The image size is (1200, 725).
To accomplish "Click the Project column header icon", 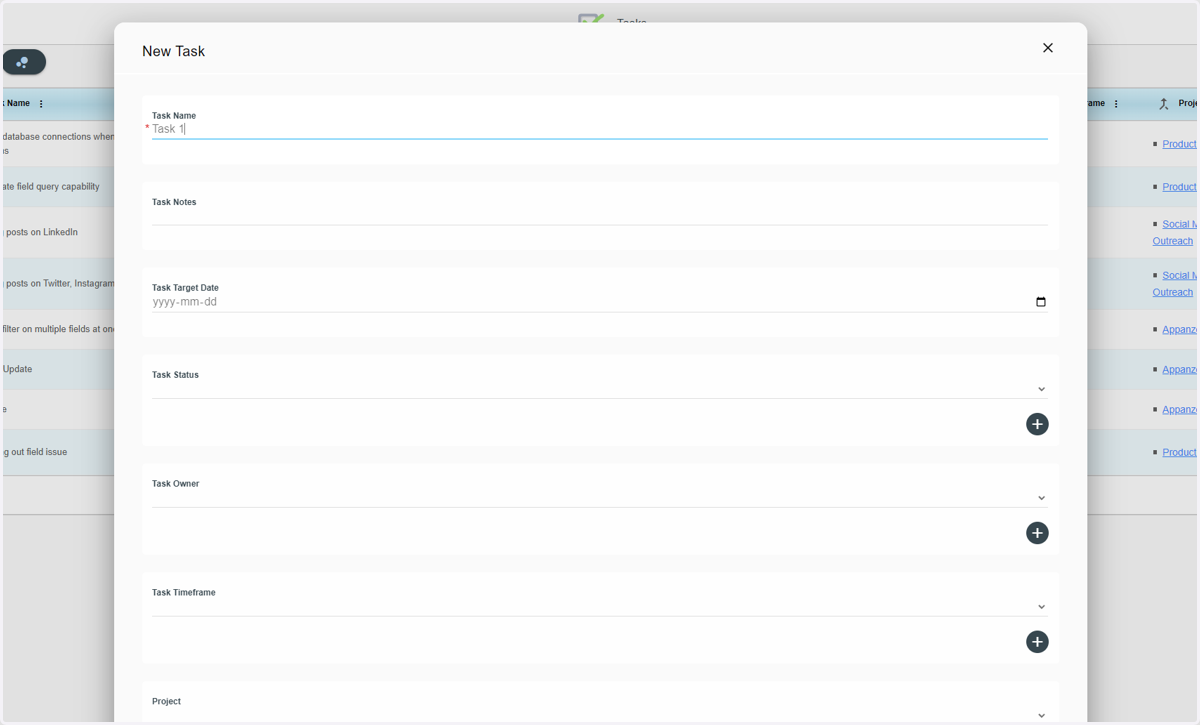I will coord(1163,104).
